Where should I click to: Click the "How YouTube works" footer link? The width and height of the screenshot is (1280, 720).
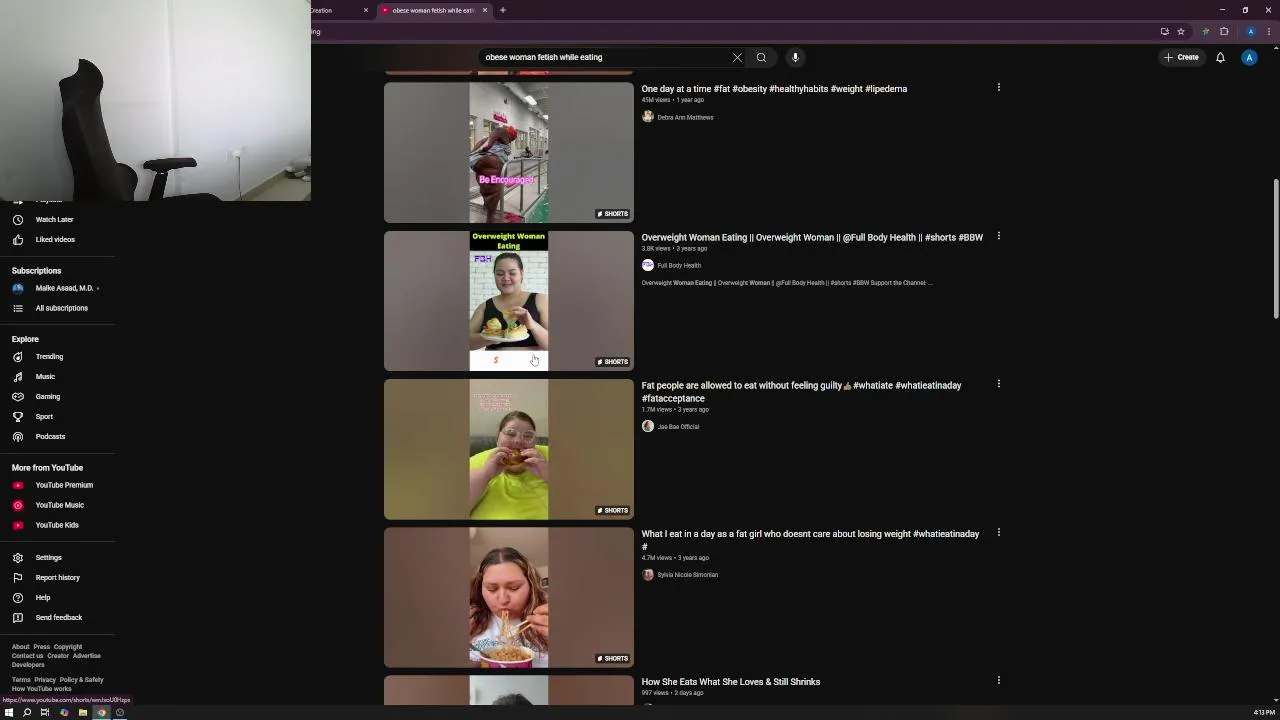[x=41, y=689]
